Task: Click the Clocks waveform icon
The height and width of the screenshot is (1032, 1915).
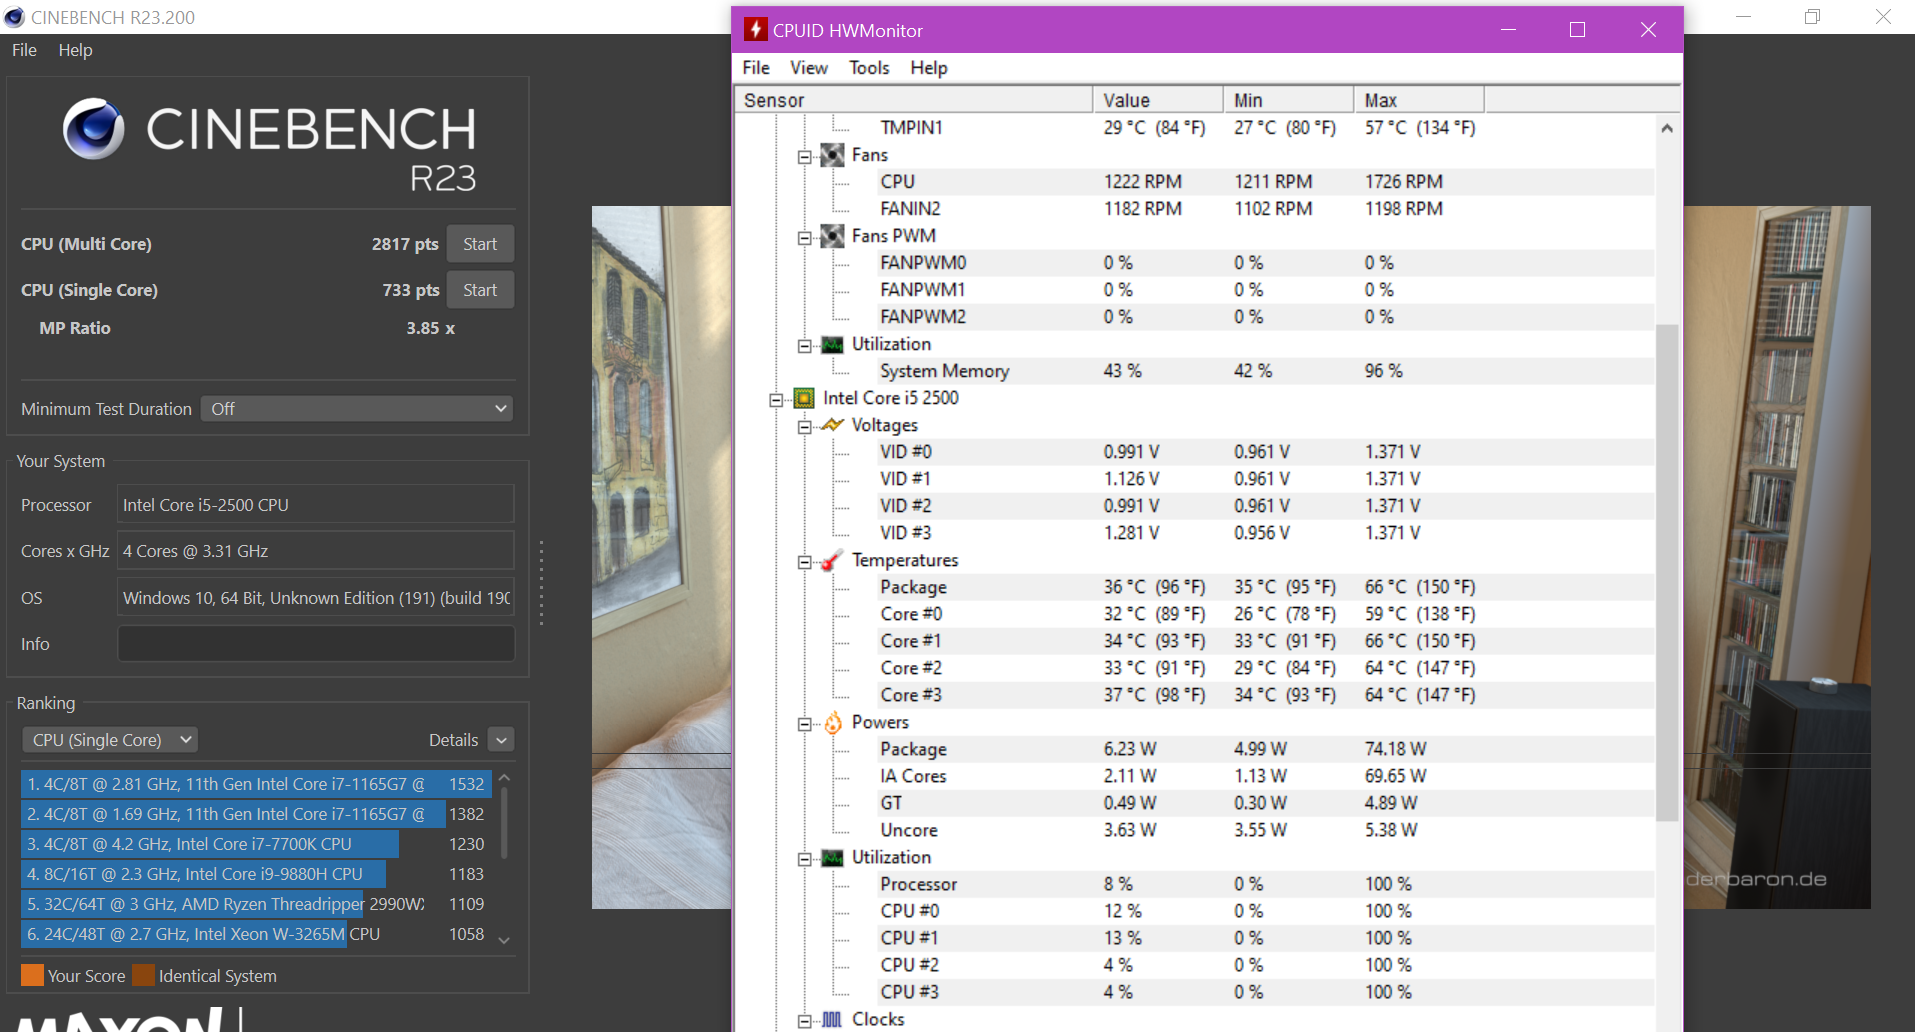Action: point(832,1020)
